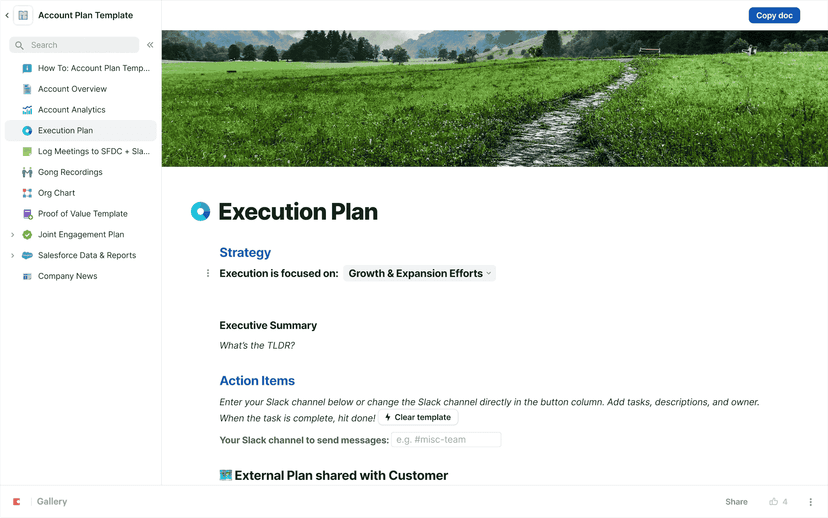The width and height of the screenshot is (828, 518).
Task: Open the three-dot more options menu
Action: tap(811, 502)
